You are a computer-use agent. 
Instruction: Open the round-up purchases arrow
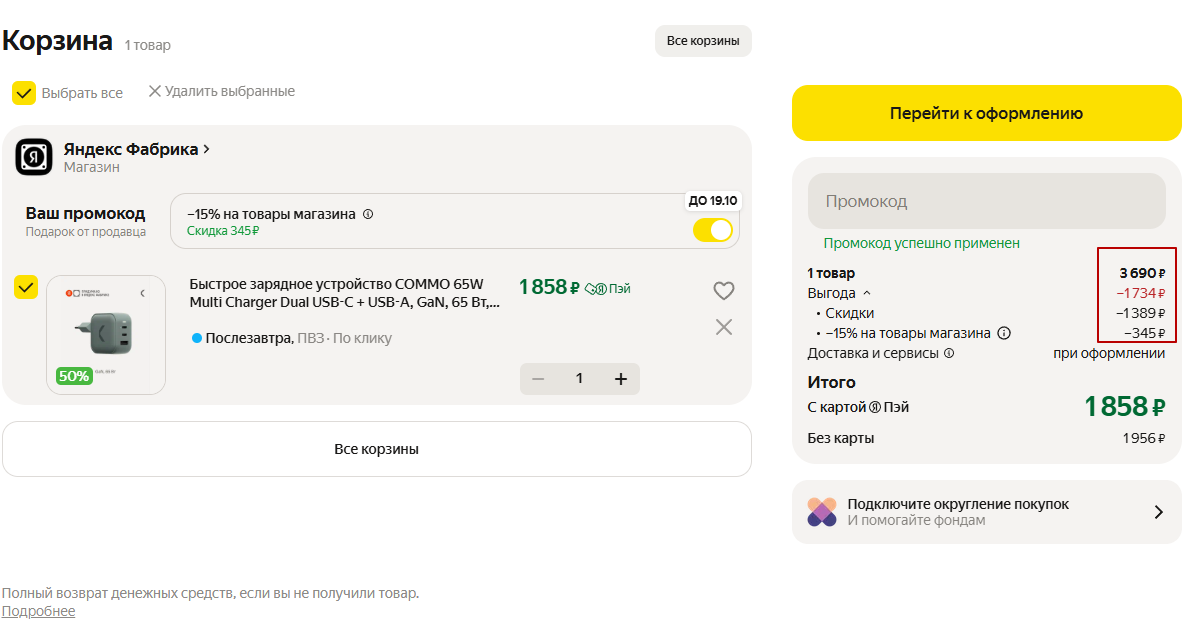[x=1158, y=512]
